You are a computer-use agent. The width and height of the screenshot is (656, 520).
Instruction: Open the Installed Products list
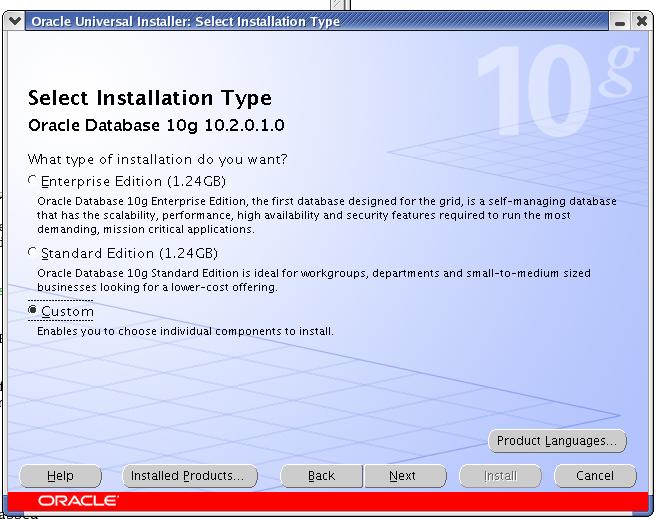pyautogui.click(x=188, y=476)
